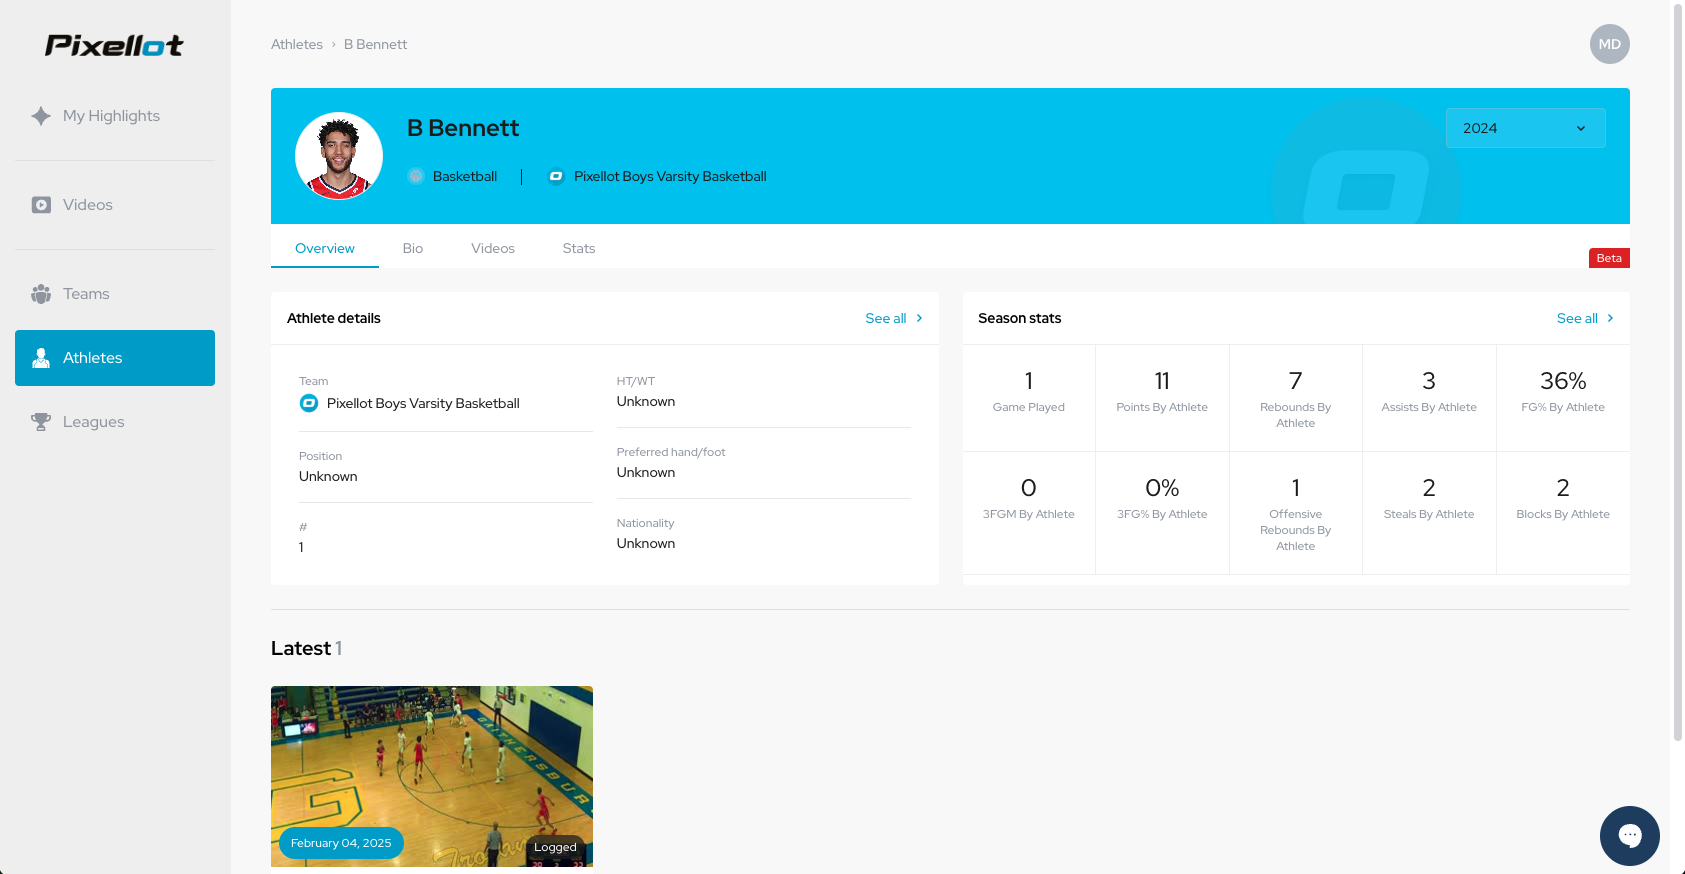Image resolution: width=1685 pixels, height=874 pixels.
Task: Click B Bennett's profile photo
Action: tap(339, 156)
